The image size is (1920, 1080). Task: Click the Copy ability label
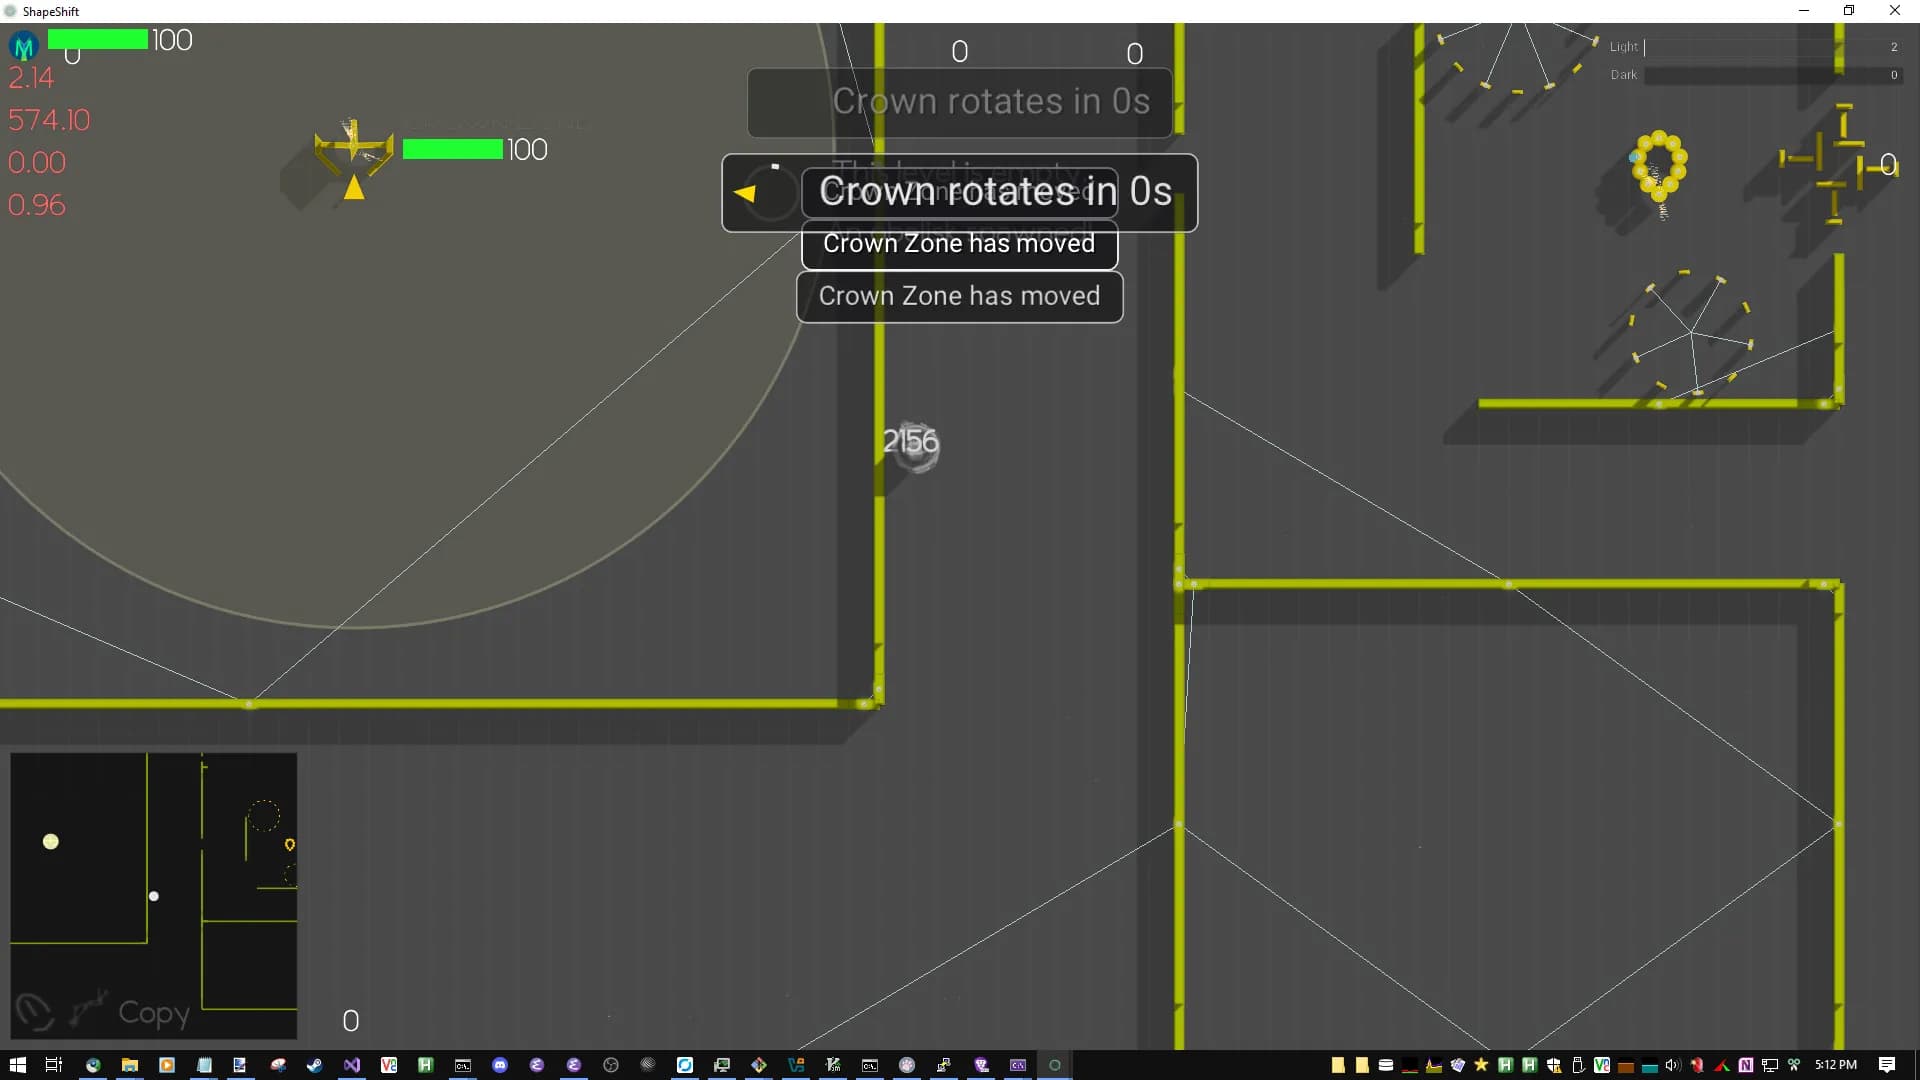154,1013
